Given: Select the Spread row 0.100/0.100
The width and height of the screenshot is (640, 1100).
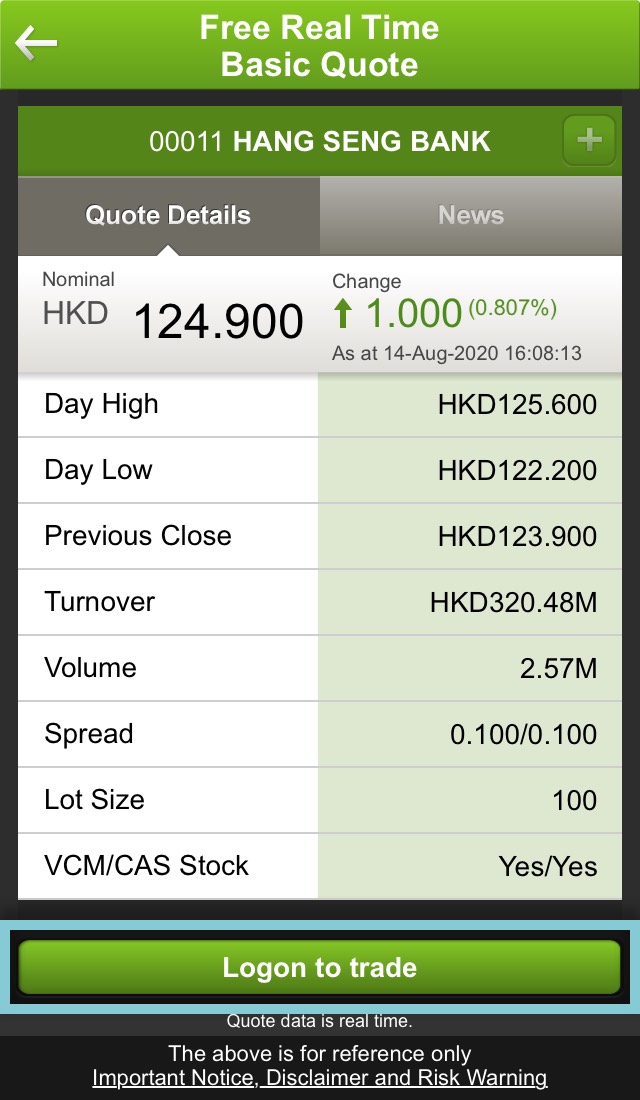Looking at the screenshot, I should coord(320,734).
